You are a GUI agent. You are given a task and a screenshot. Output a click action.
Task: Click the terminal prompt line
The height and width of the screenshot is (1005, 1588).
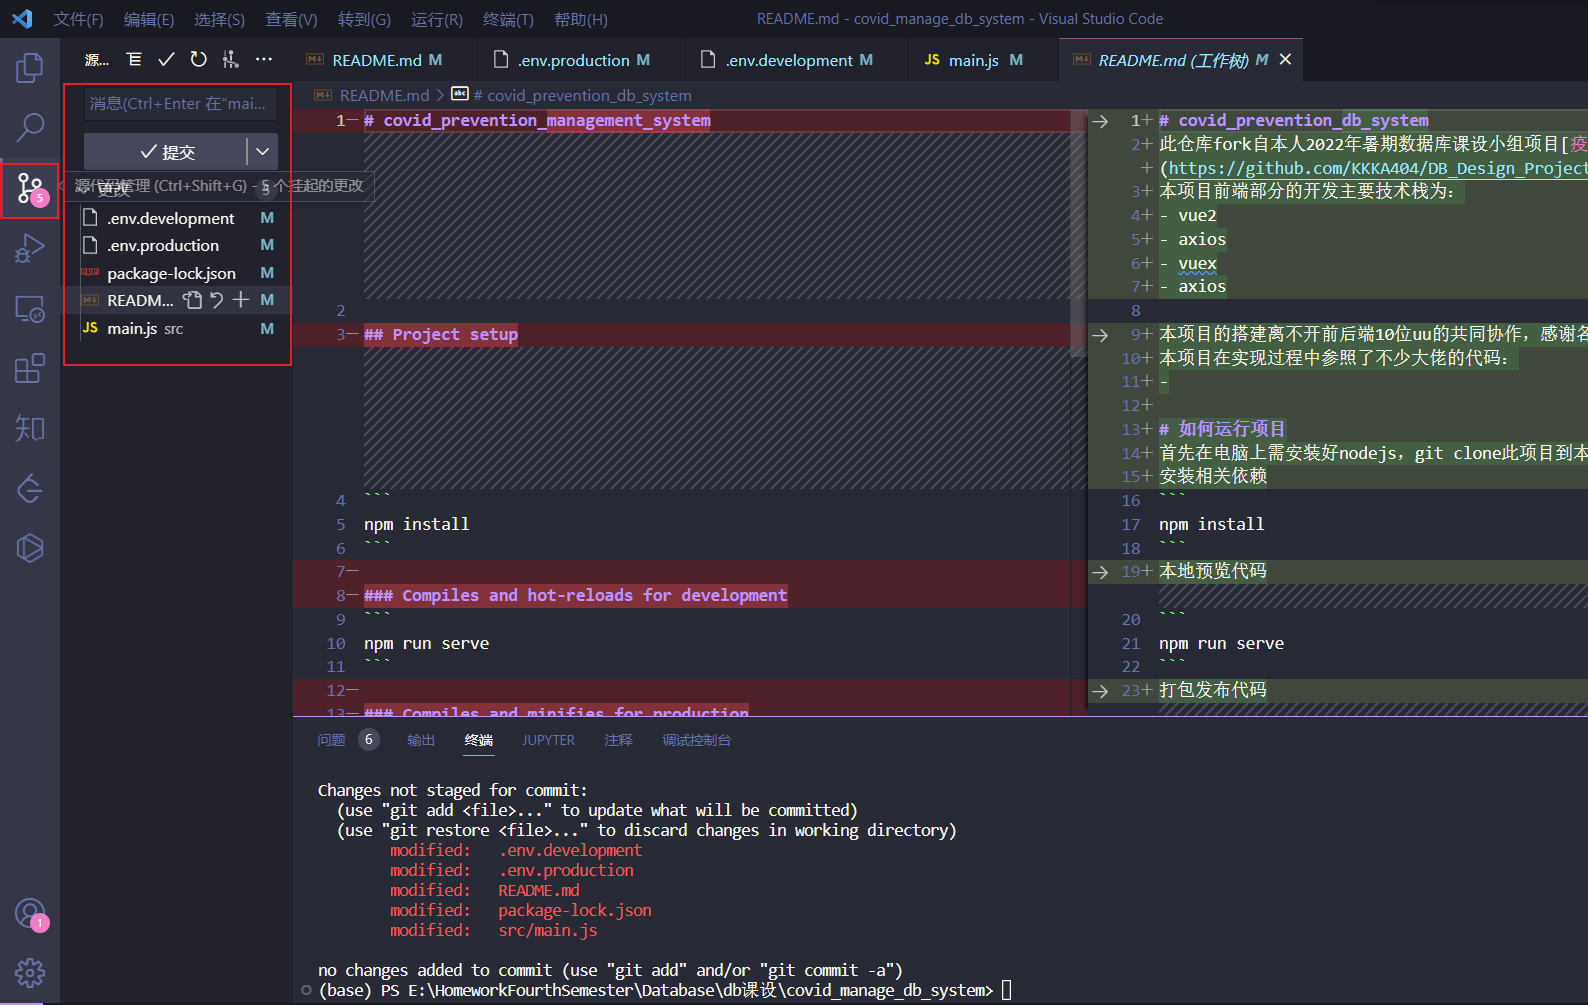point(664,990)
